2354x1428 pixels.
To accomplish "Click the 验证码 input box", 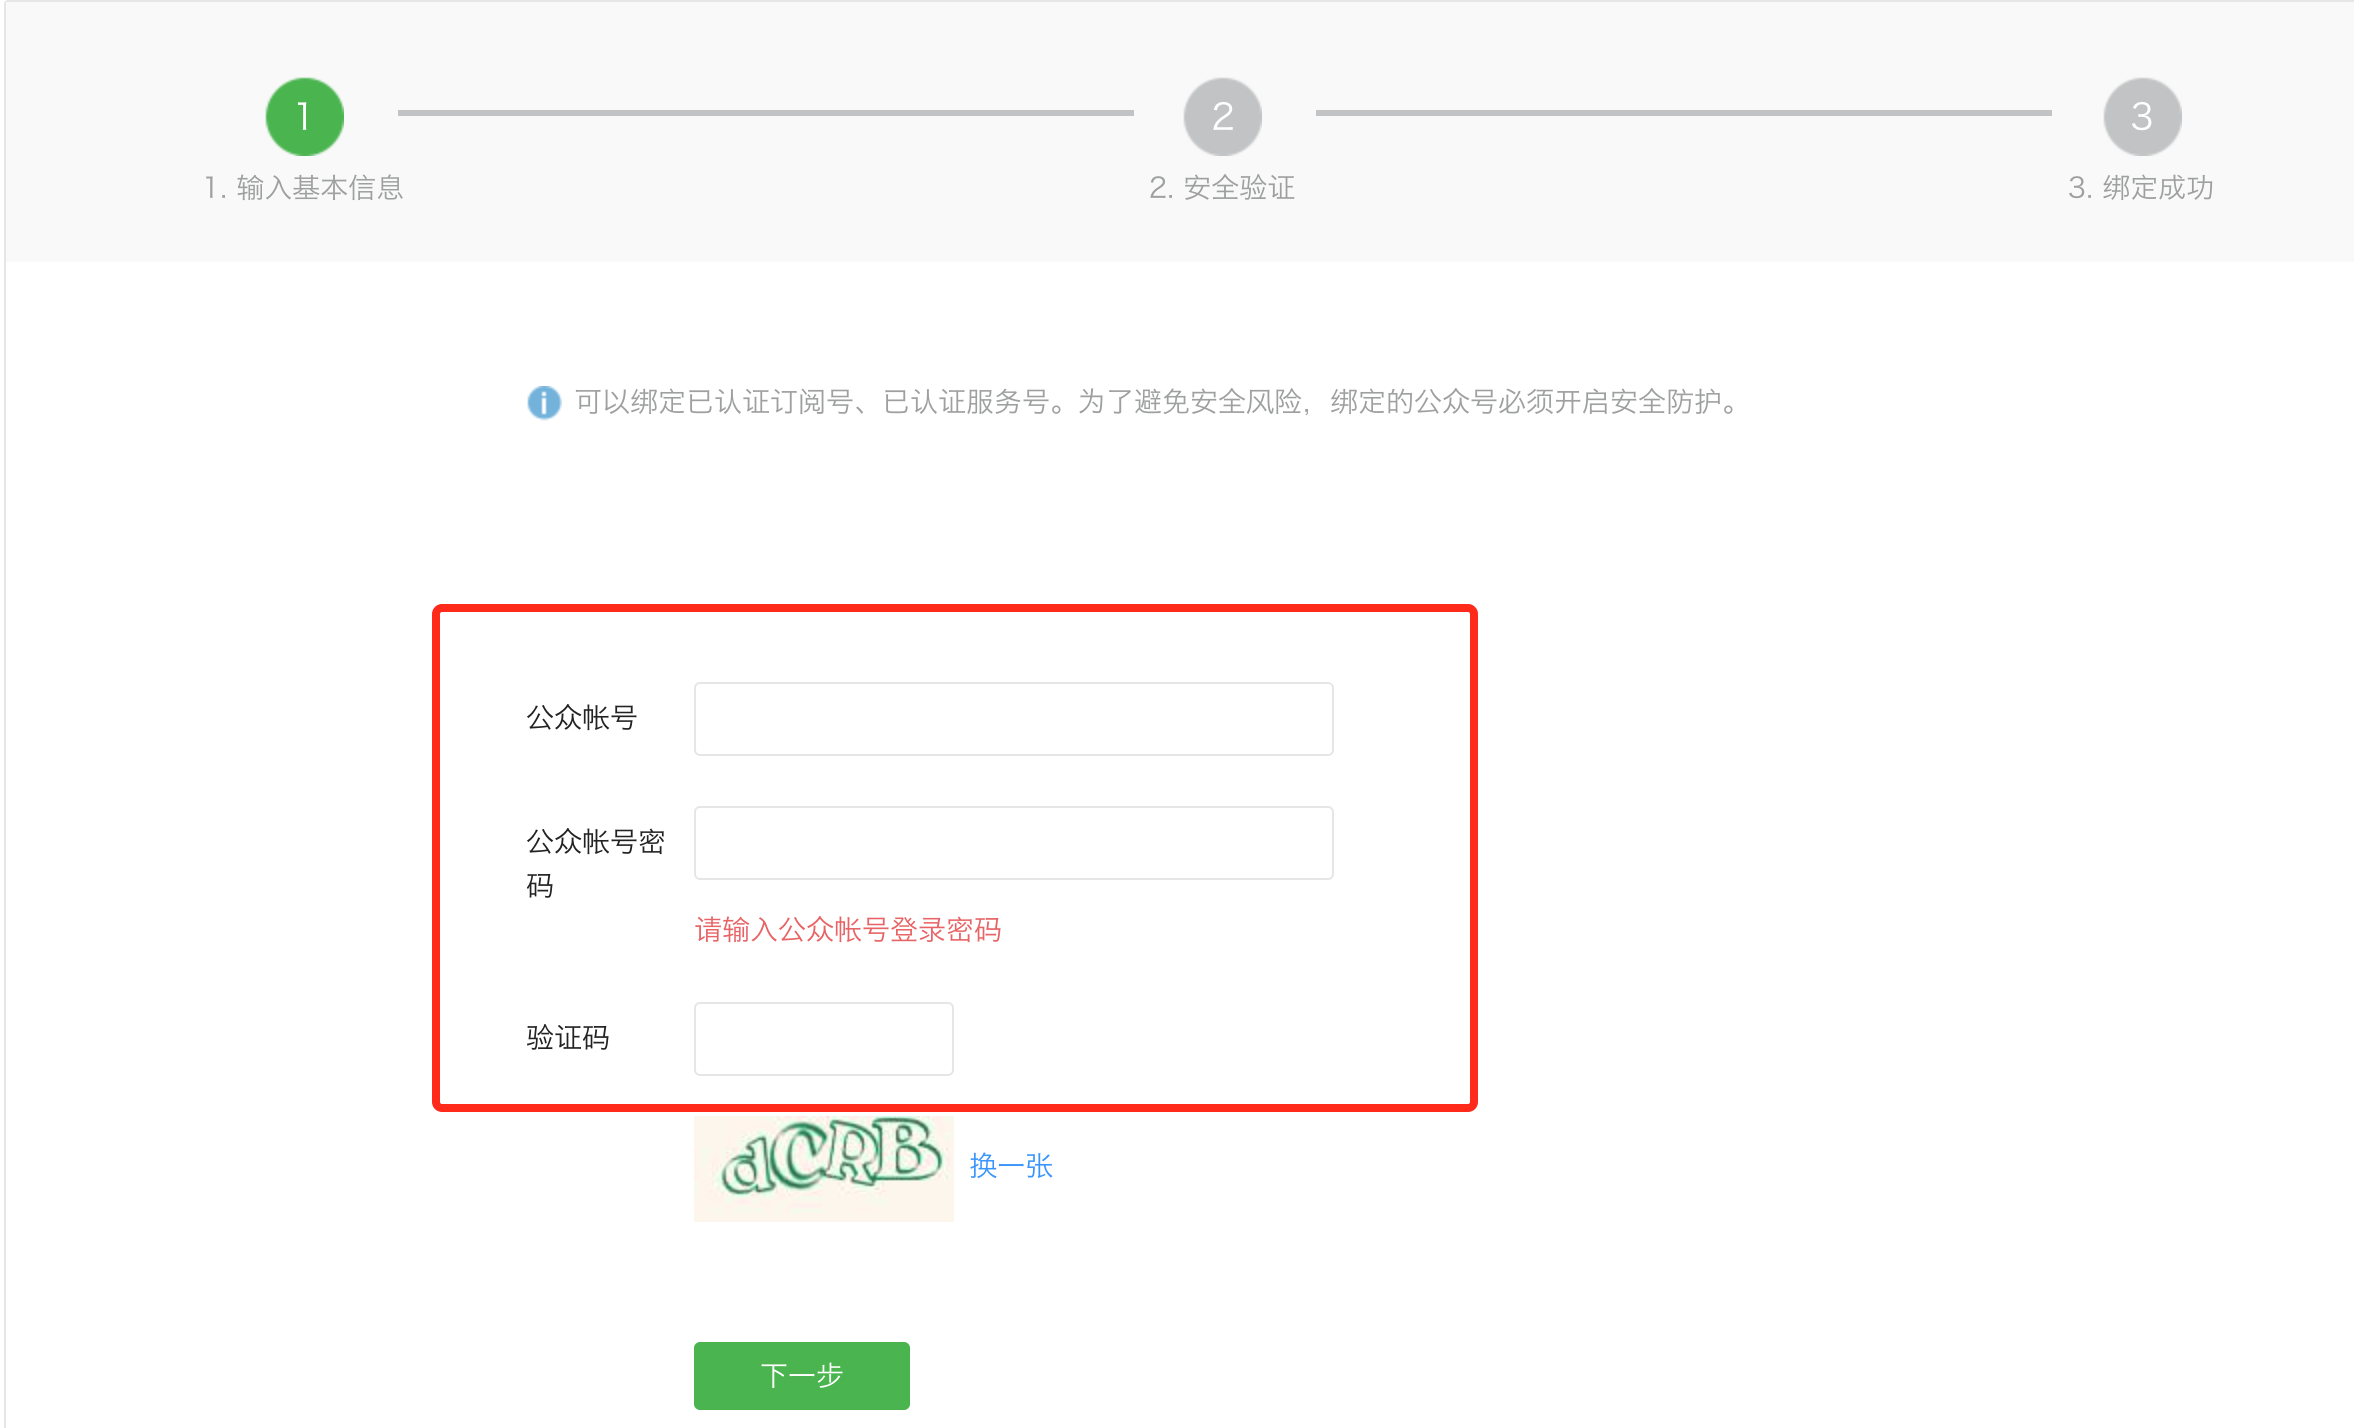I will tap(823, 1039).
